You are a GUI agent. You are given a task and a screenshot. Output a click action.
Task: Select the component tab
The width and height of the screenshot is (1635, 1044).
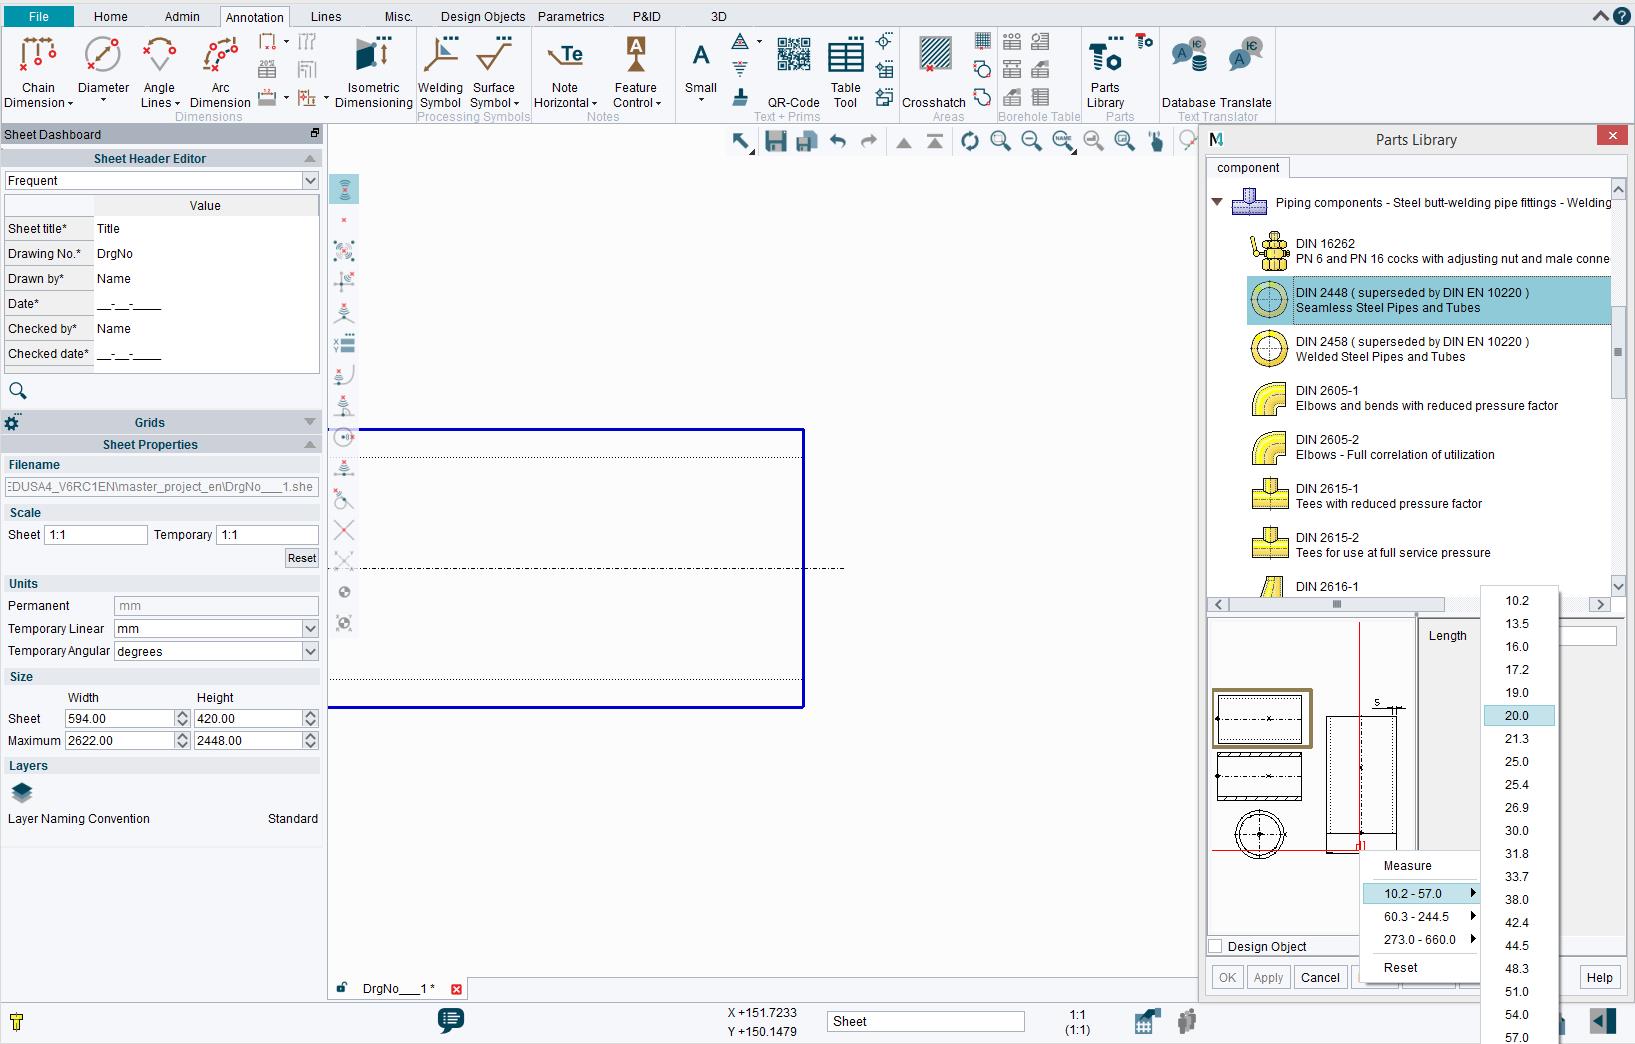point(1247,168)
